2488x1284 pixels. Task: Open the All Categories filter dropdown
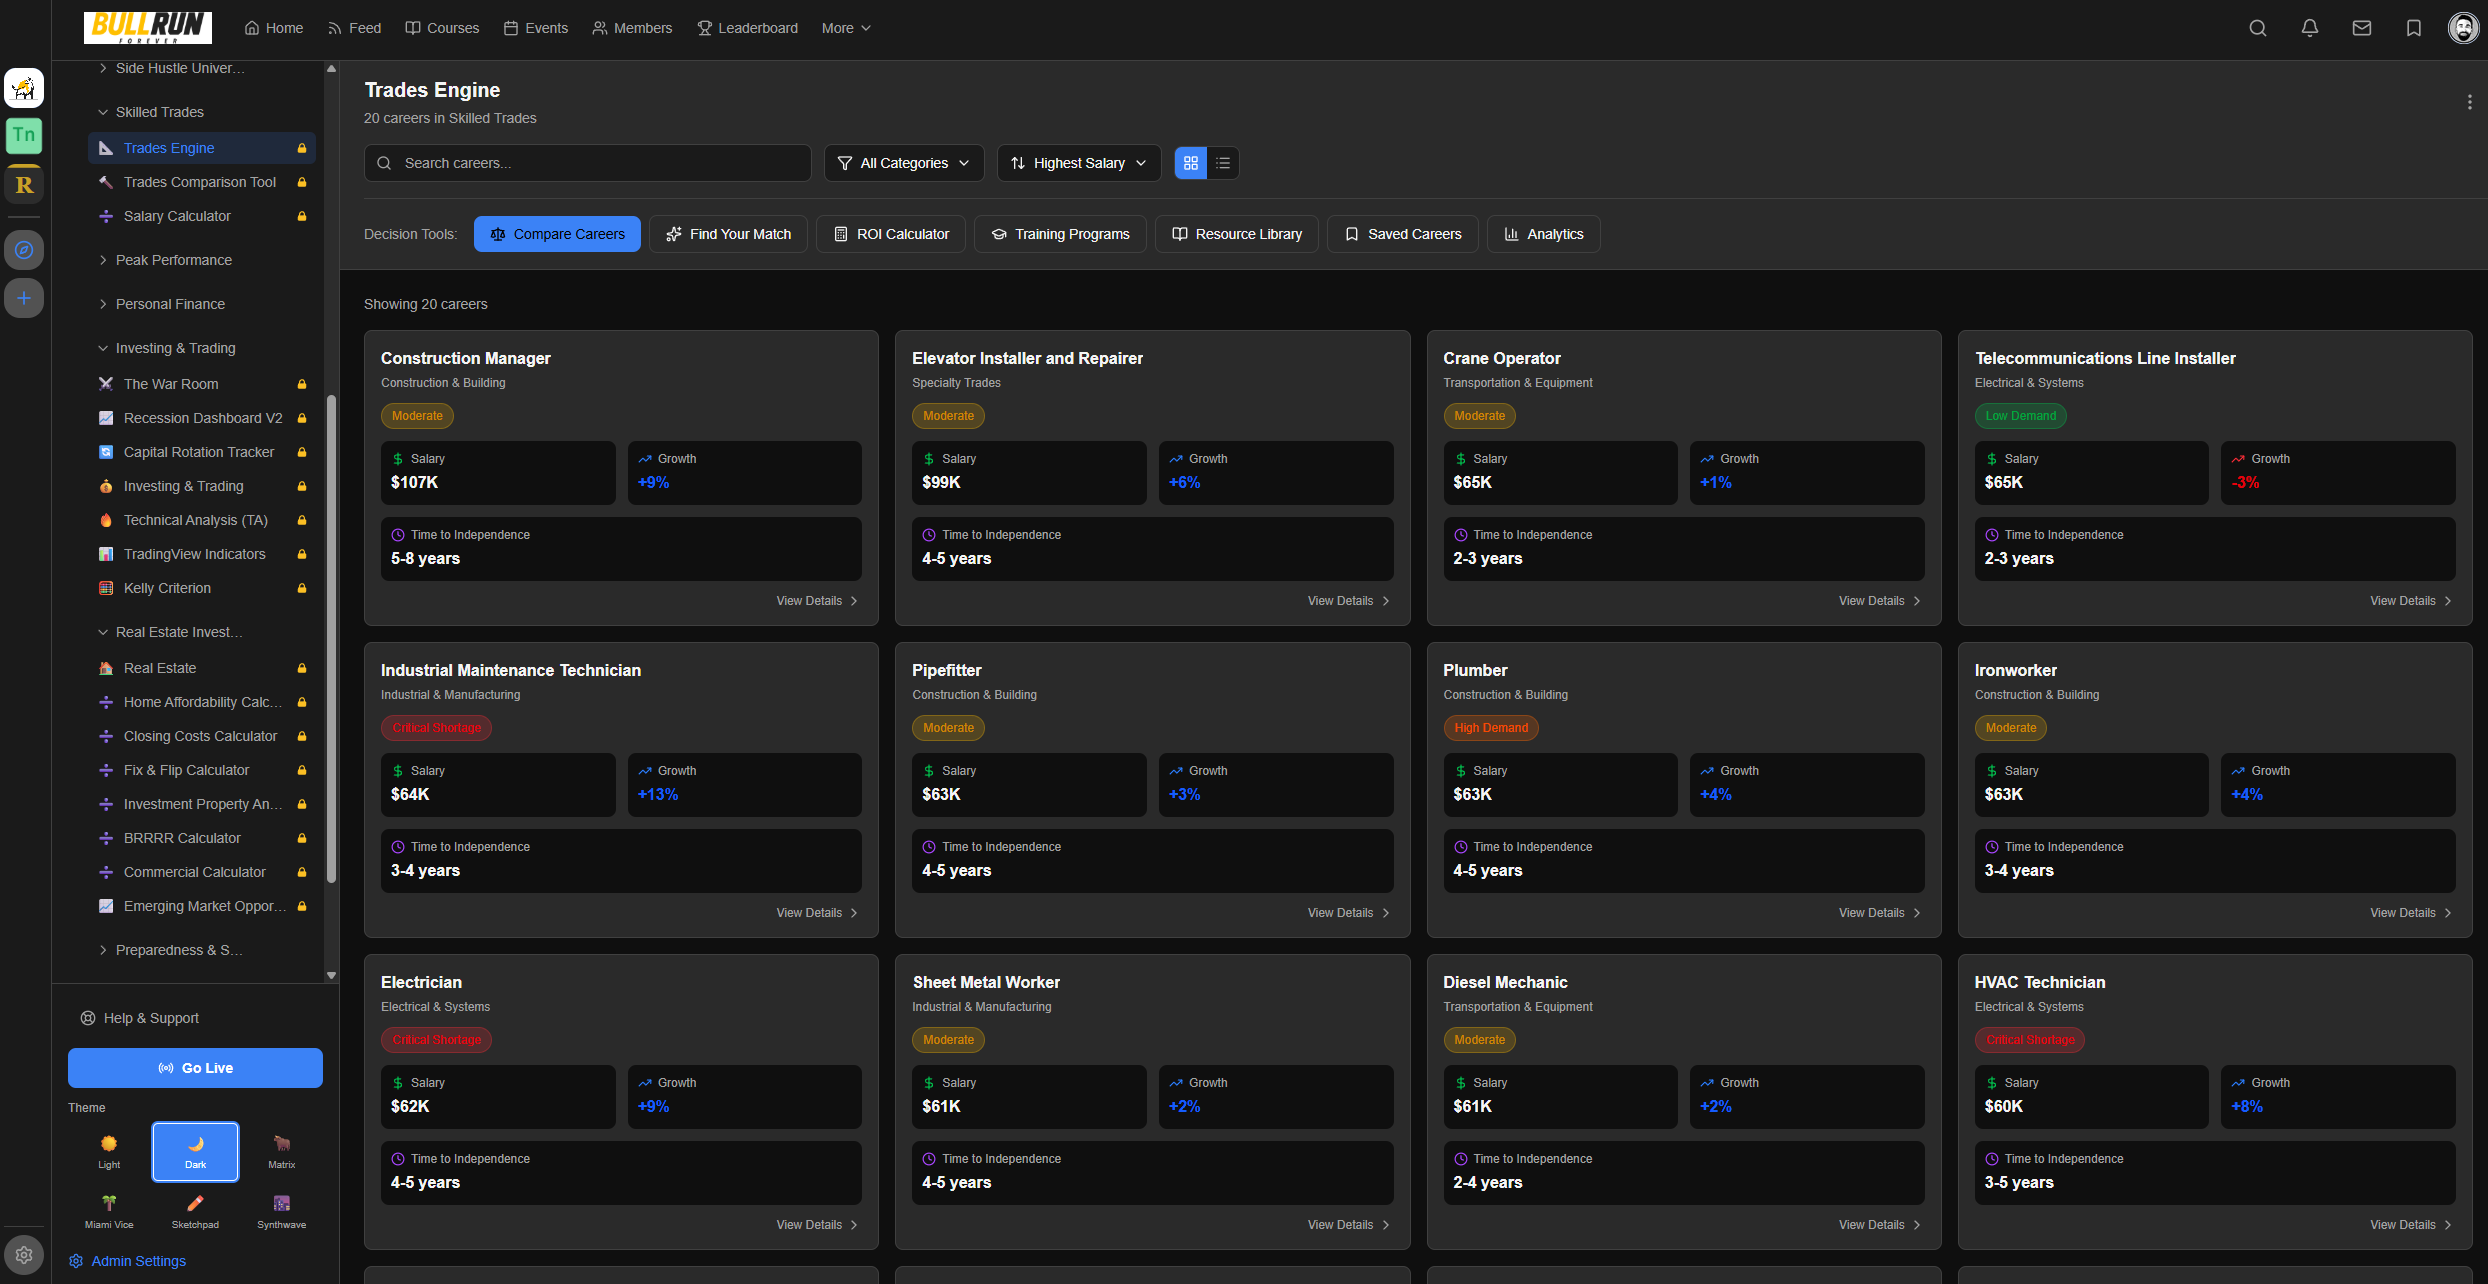point(903,162)
